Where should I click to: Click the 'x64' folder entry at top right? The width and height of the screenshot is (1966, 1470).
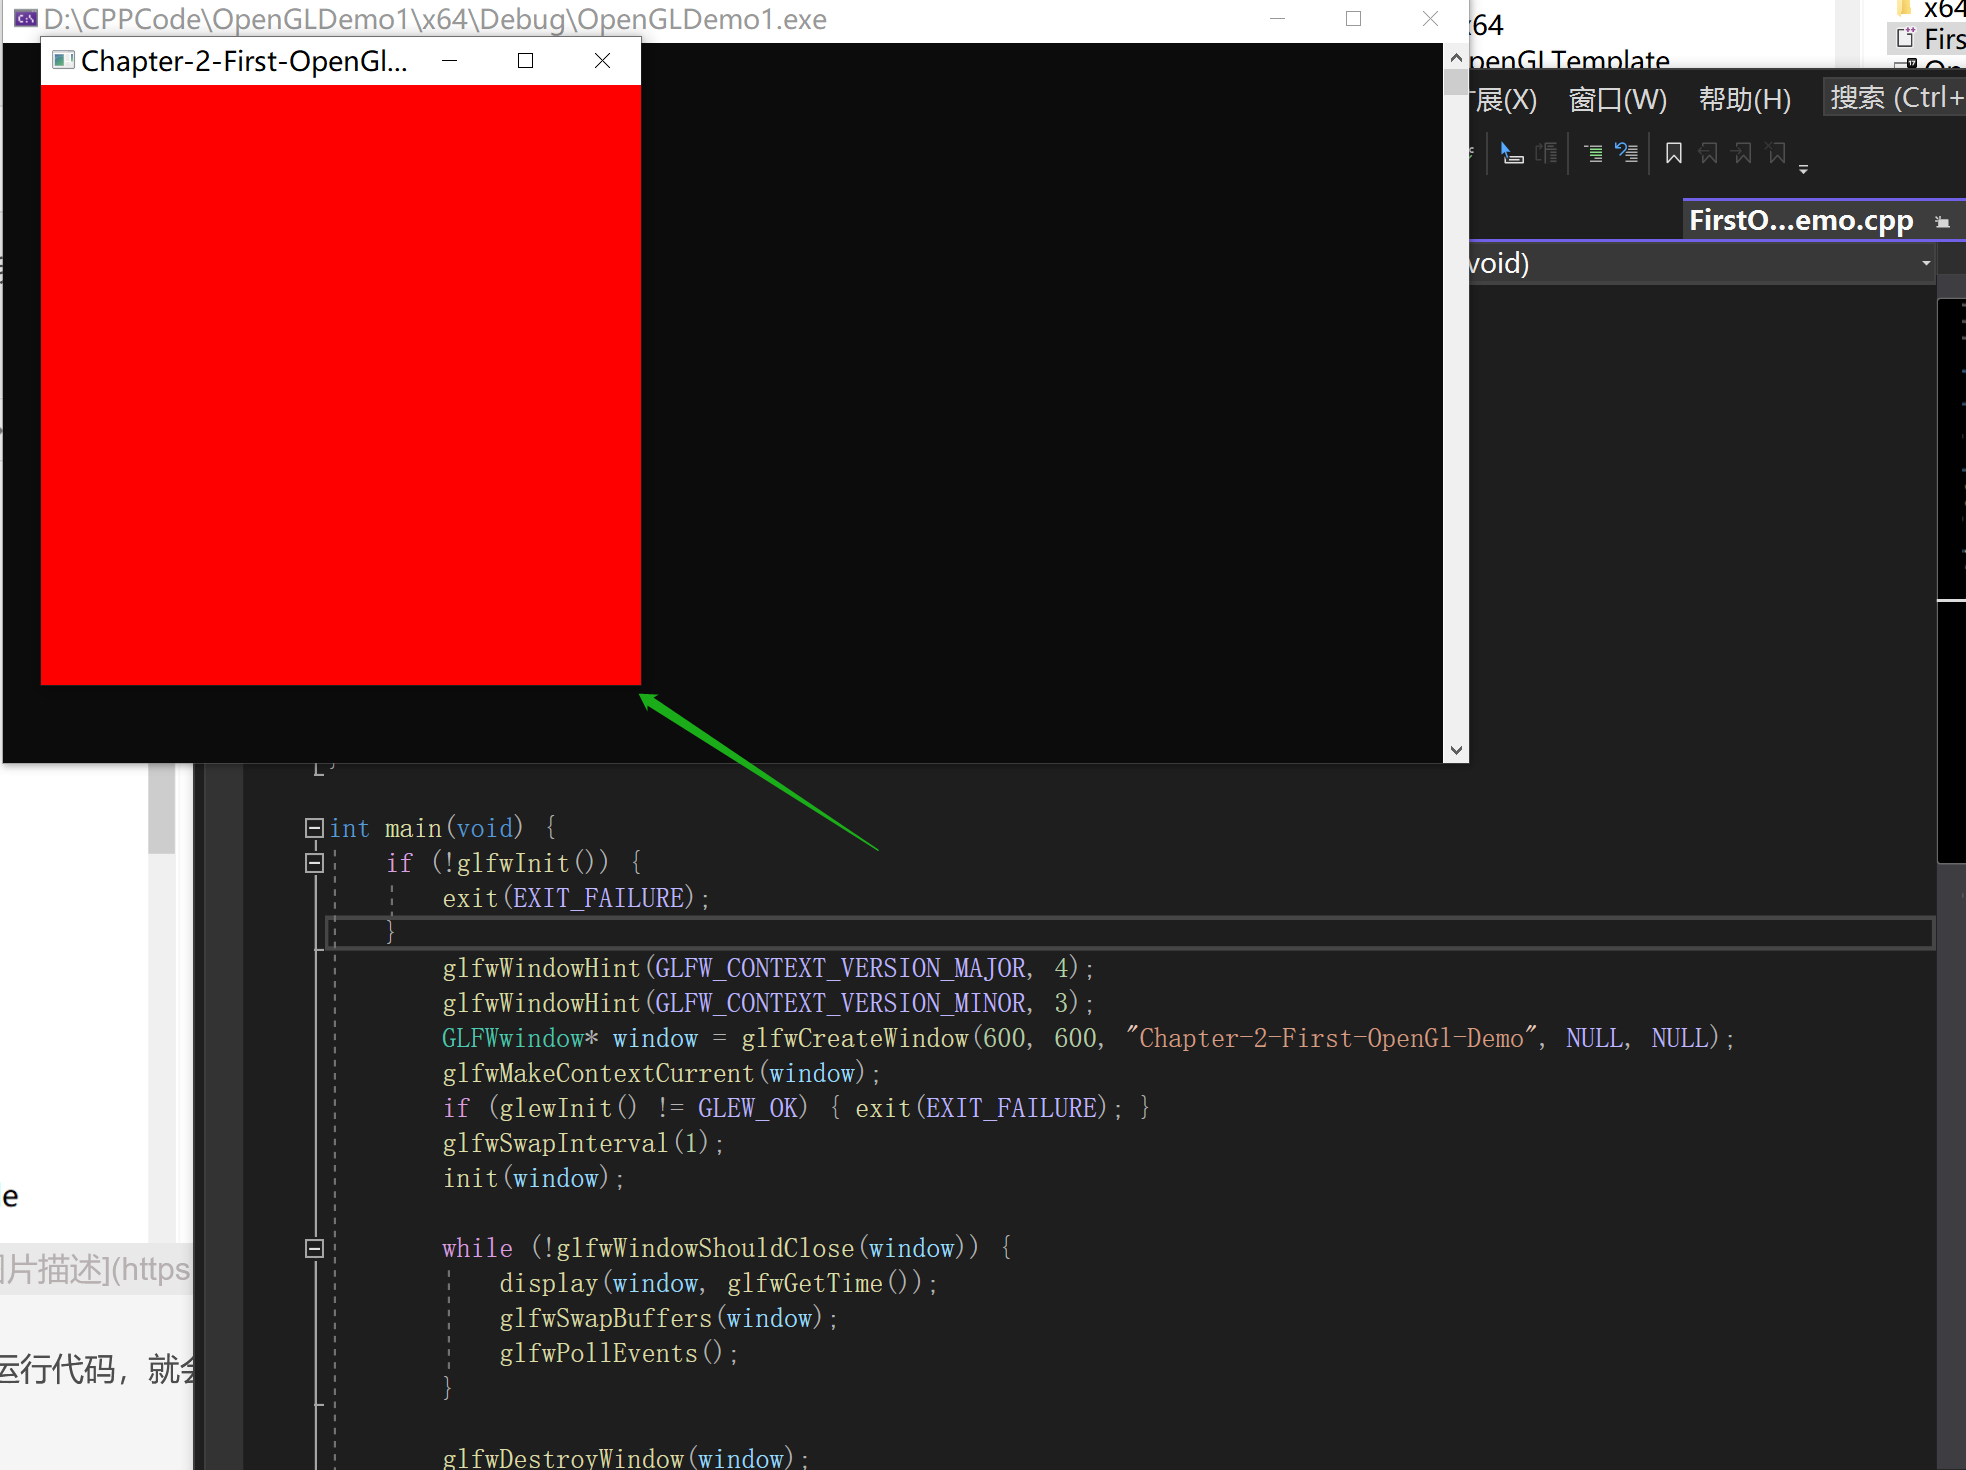(1944, 8)
